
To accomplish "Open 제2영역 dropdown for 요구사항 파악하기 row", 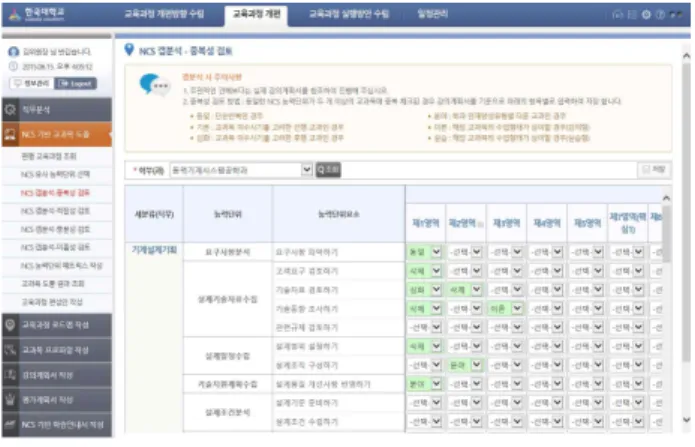I will (x=465, y=252).
